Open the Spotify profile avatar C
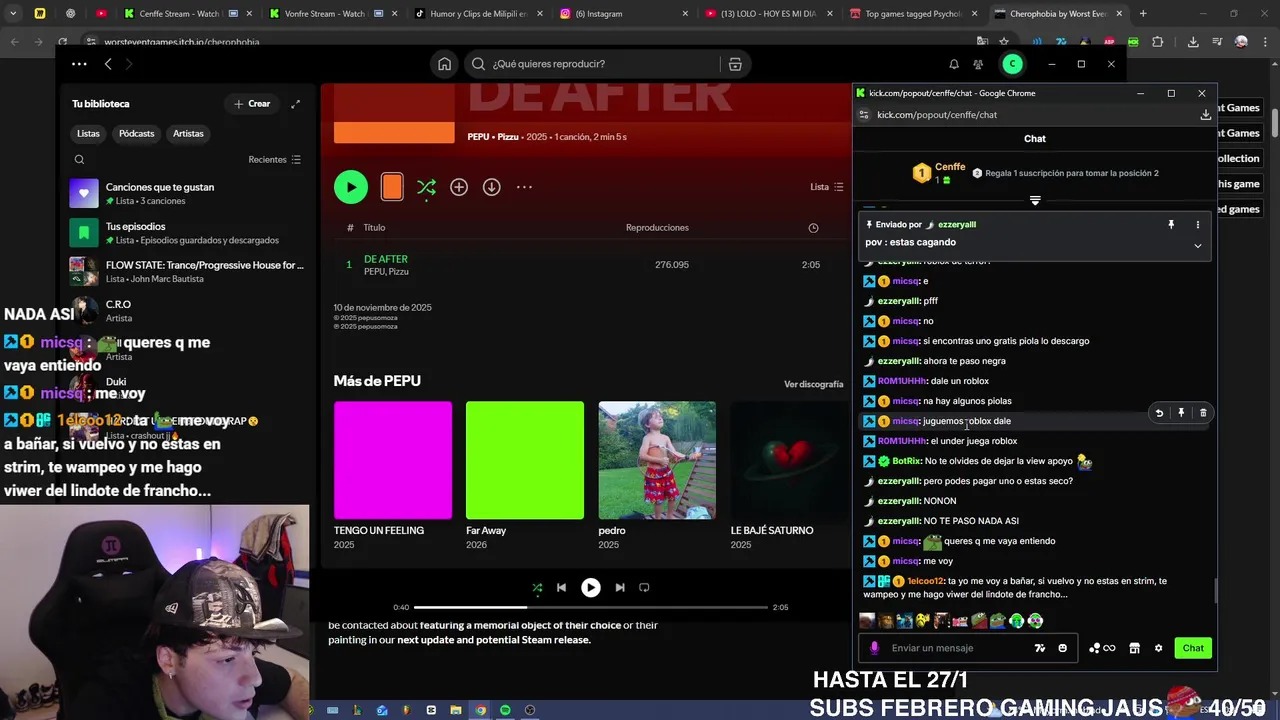This screenshot has height=720, width=1280. pos(1012,64)
